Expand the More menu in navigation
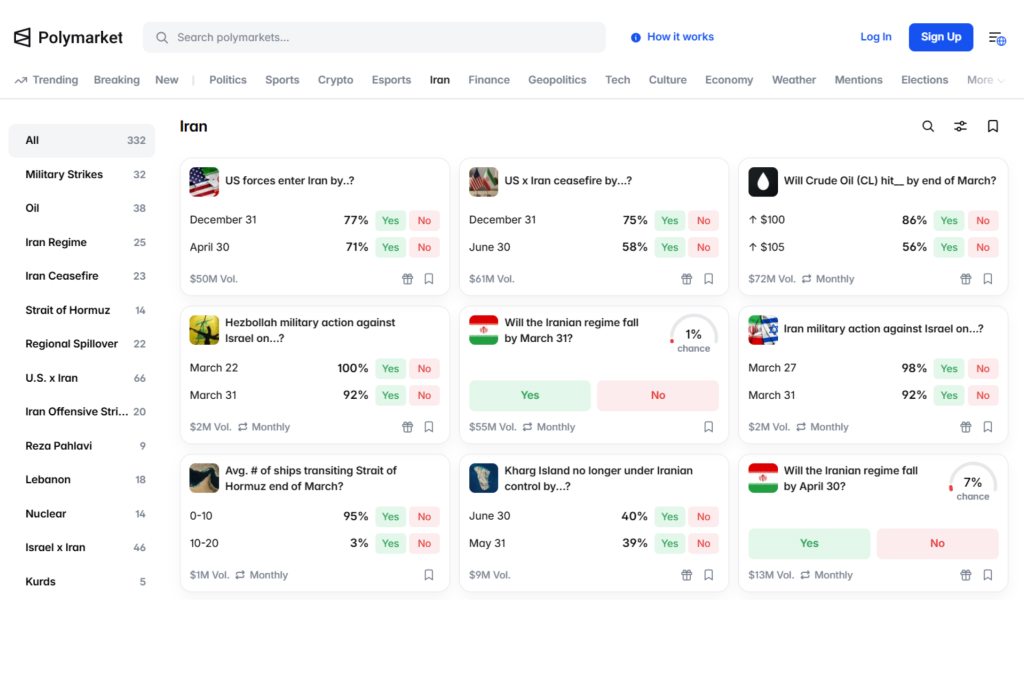Image resolution: width=1024 pixels, height=683 pixels. pyautogui.click(x=985, y=80)
